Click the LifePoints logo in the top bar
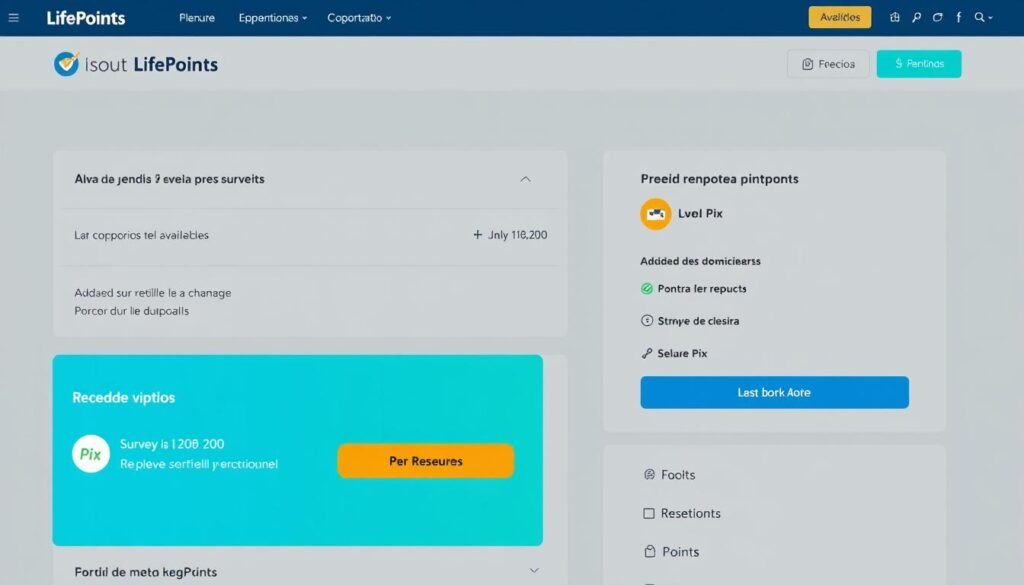Image resolution: width=1024 pixels, height=585 pixels. pyautogui.click(x=86, y=18)
